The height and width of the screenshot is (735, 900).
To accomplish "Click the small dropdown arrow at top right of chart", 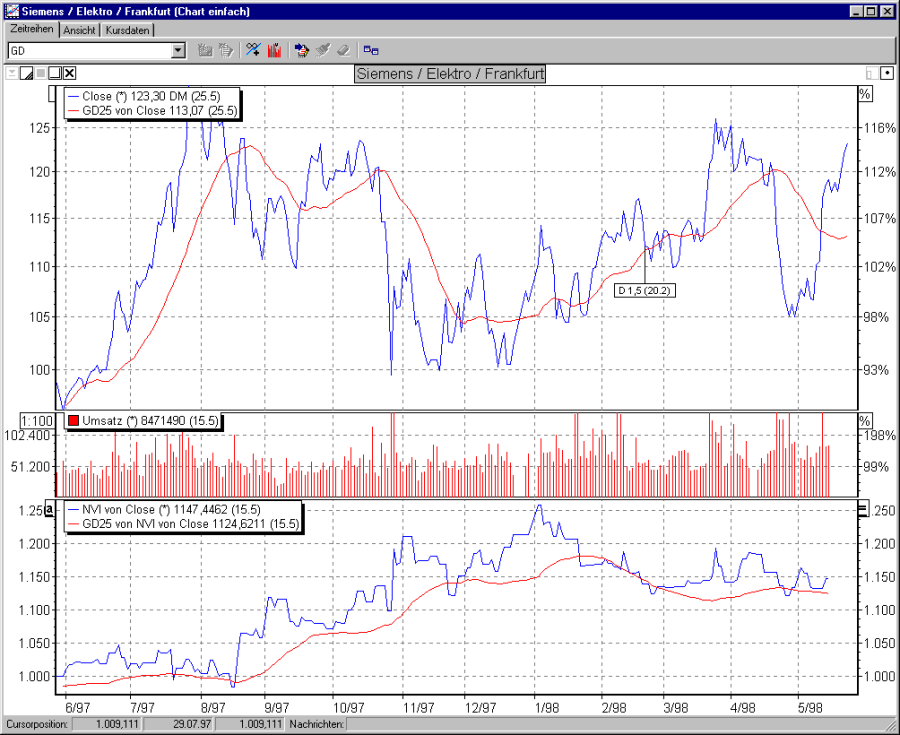I will (885, 72).
